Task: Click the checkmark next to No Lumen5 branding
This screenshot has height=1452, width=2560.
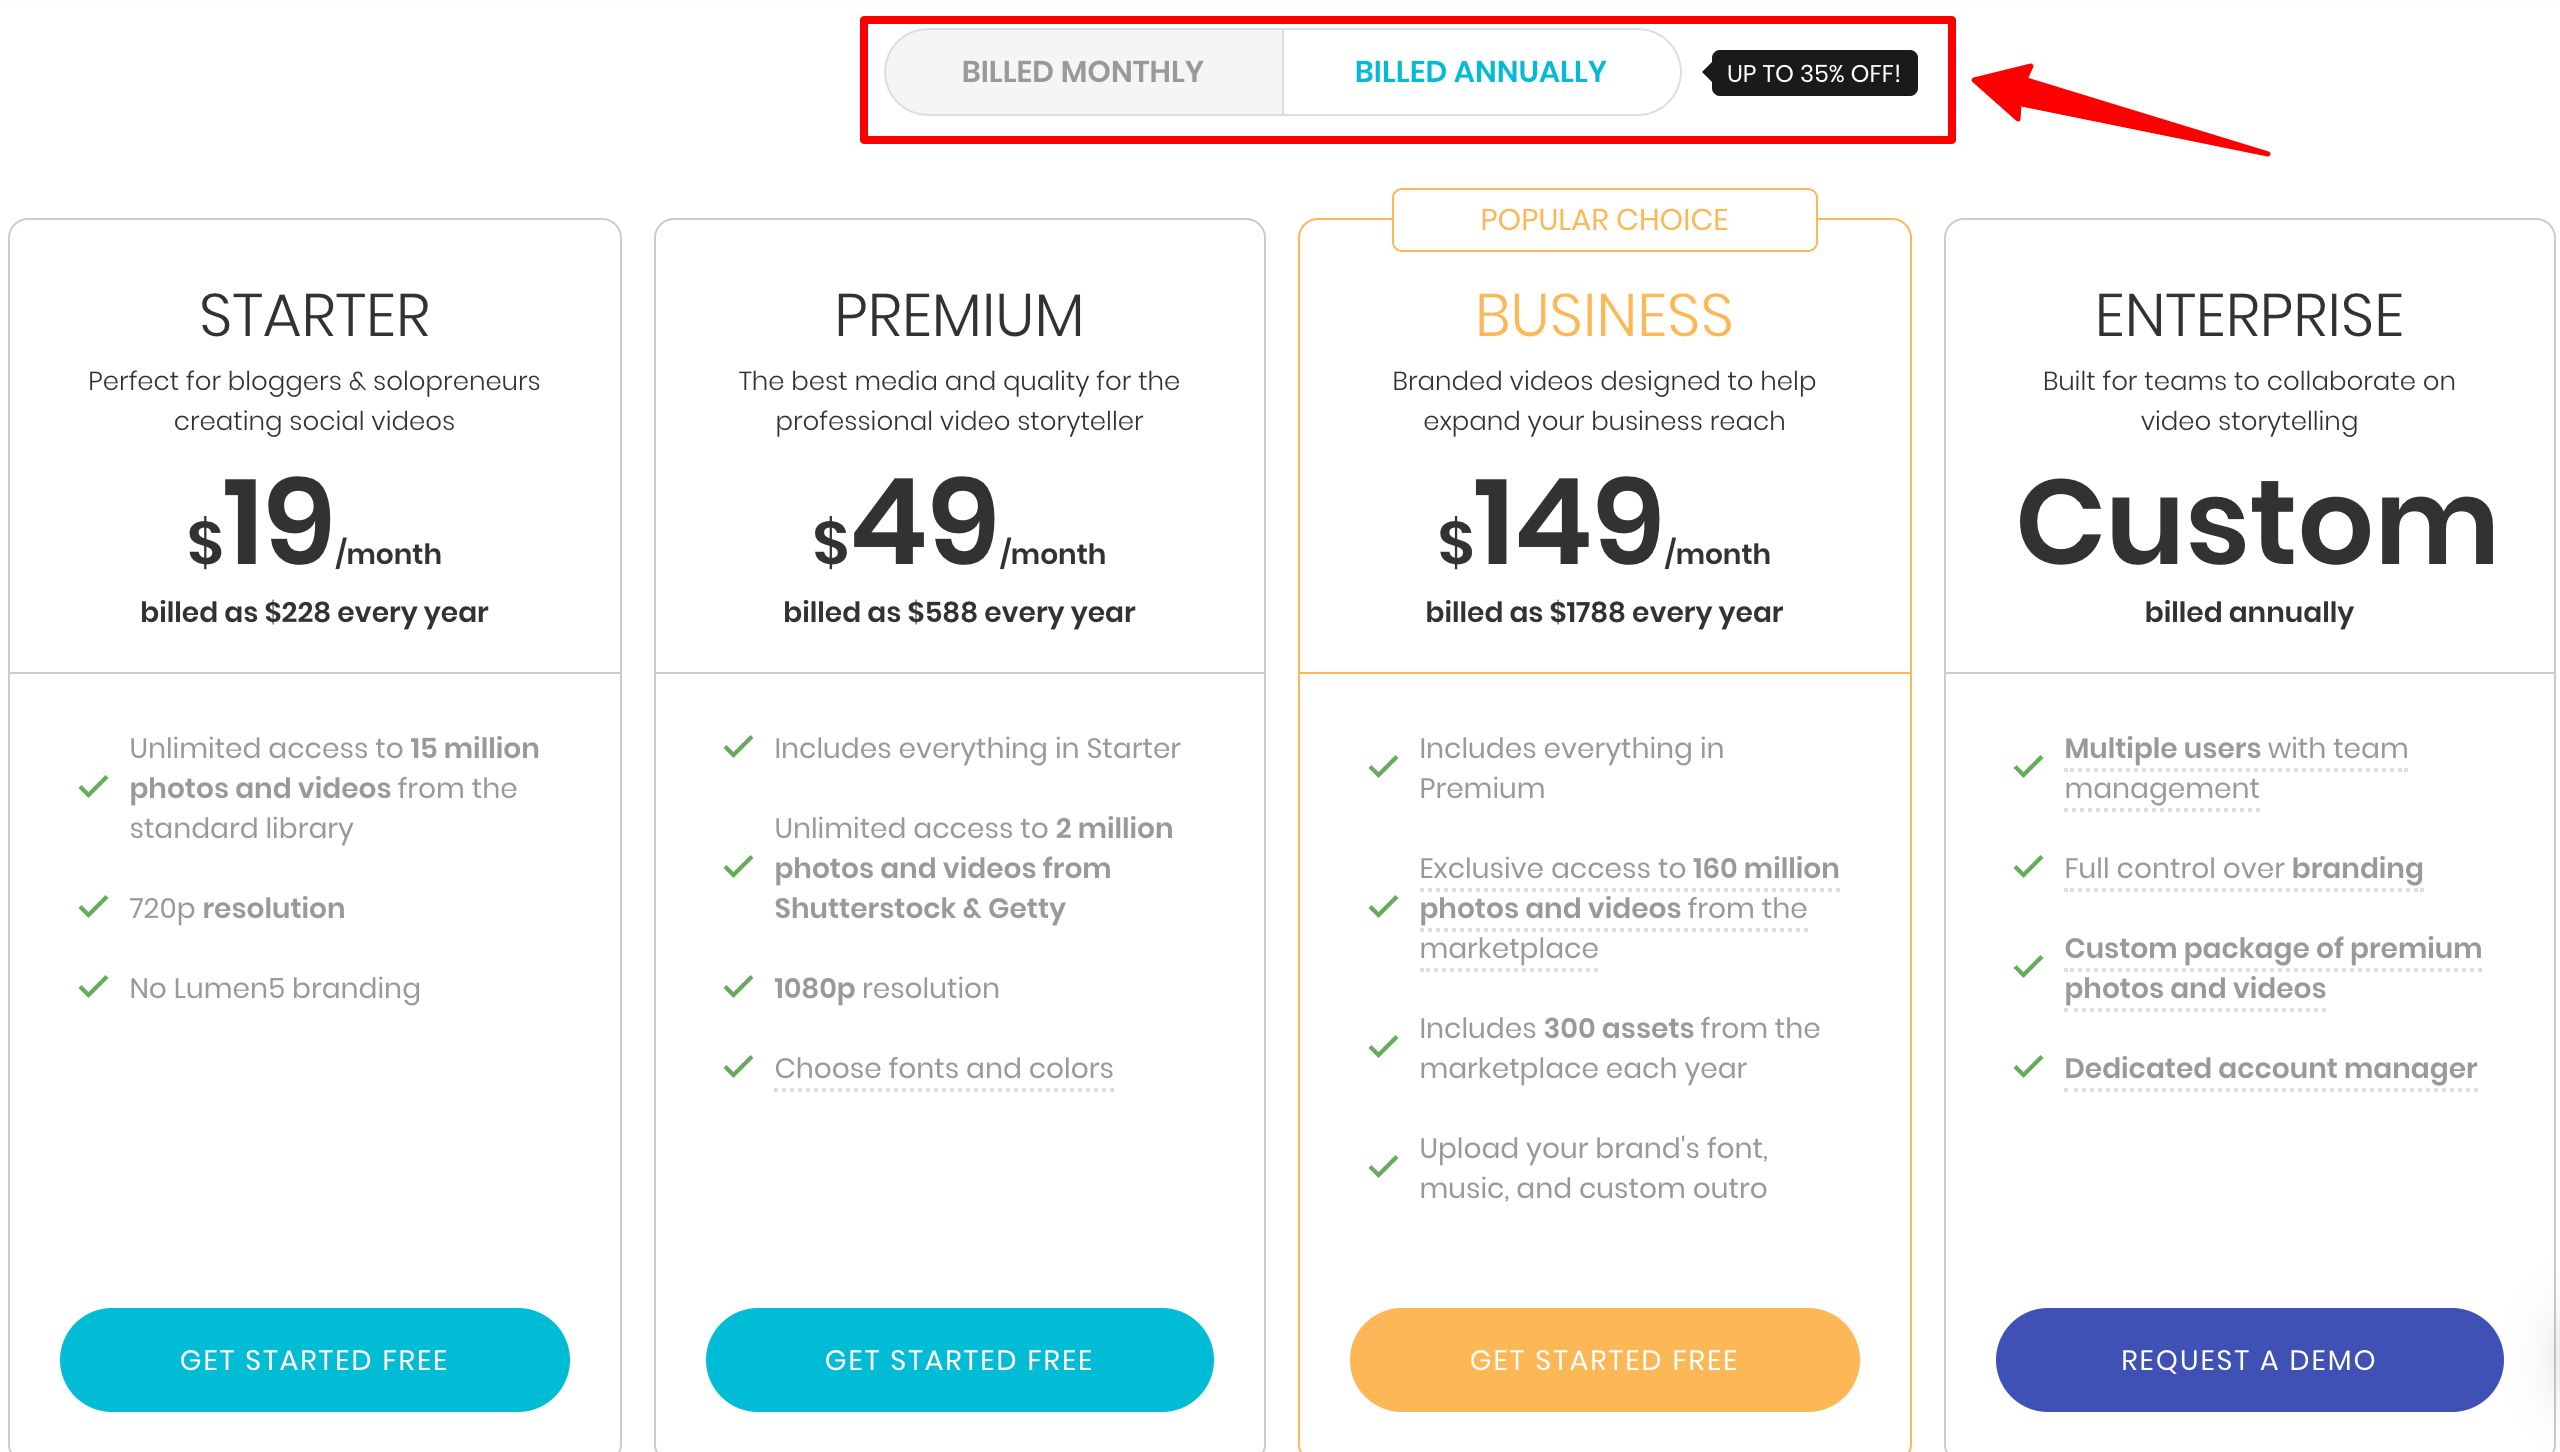Action: coord(93,988)
